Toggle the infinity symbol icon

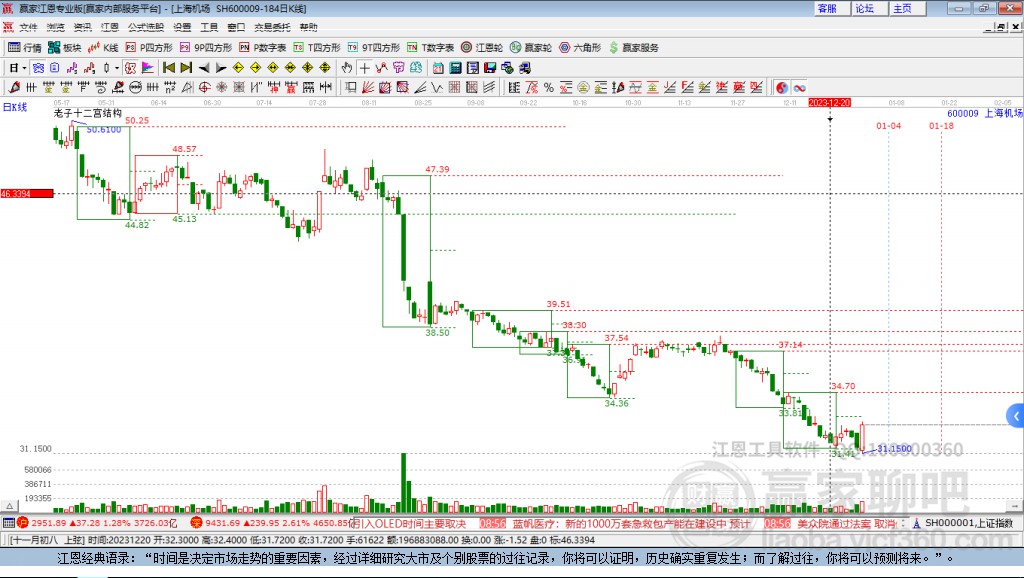[799, 88]
